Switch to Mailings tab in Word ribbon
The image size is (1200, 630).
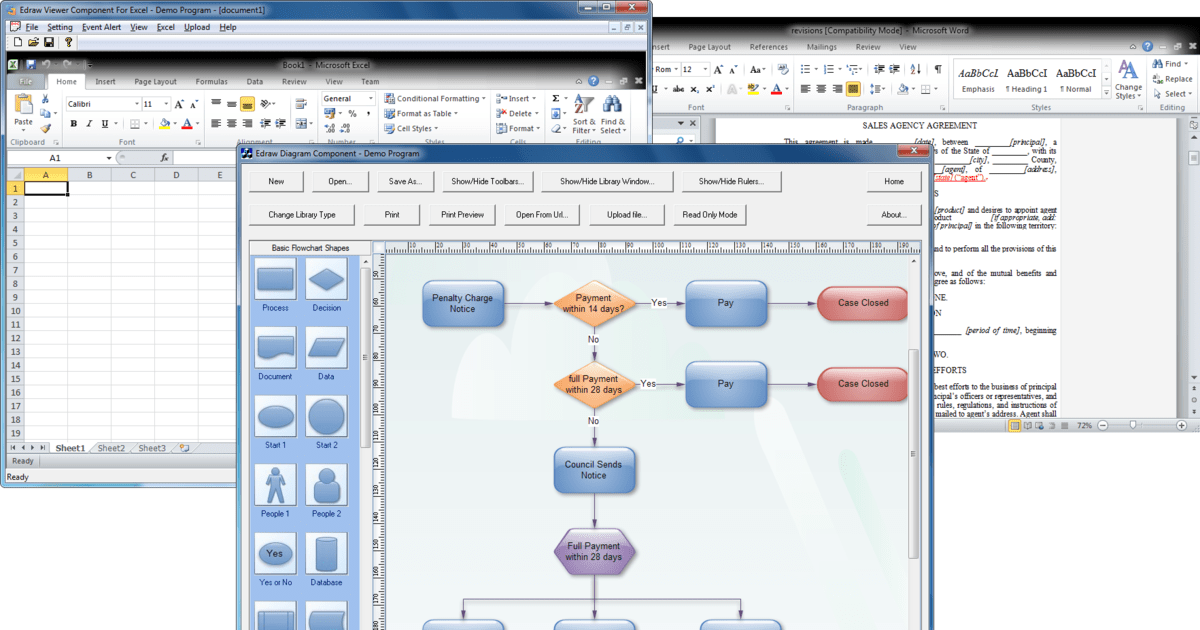click(x=821, y=47)
